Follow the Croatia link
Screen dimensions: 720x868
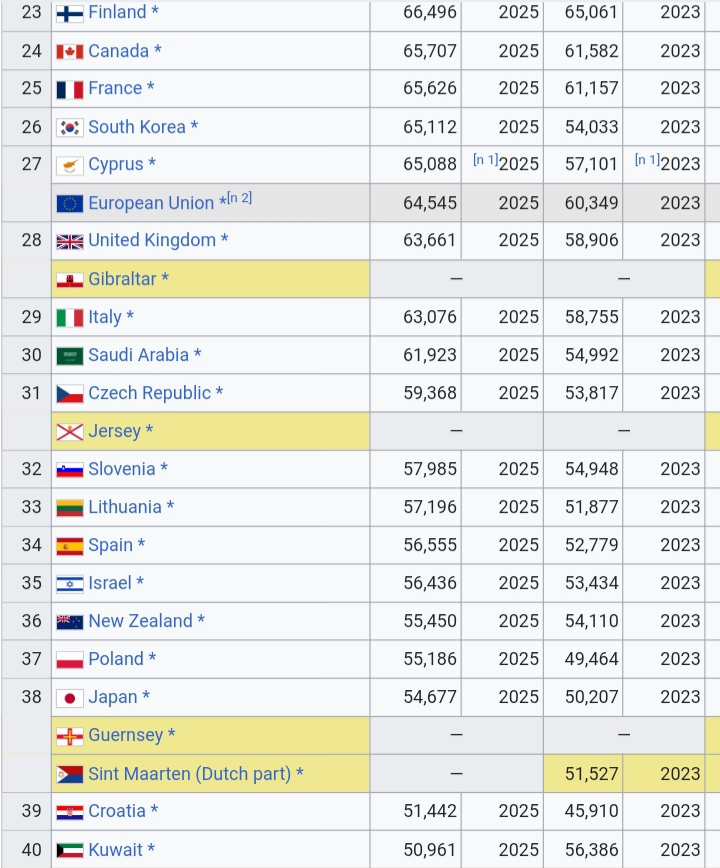tap(117, 811)
